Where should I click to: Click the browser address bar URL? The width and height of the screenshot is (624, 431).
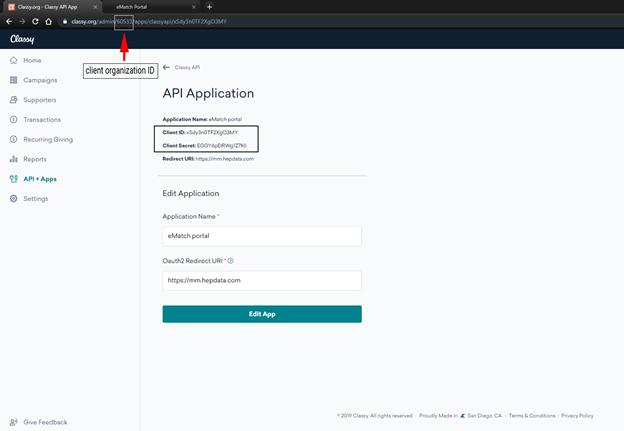(149, 21)
